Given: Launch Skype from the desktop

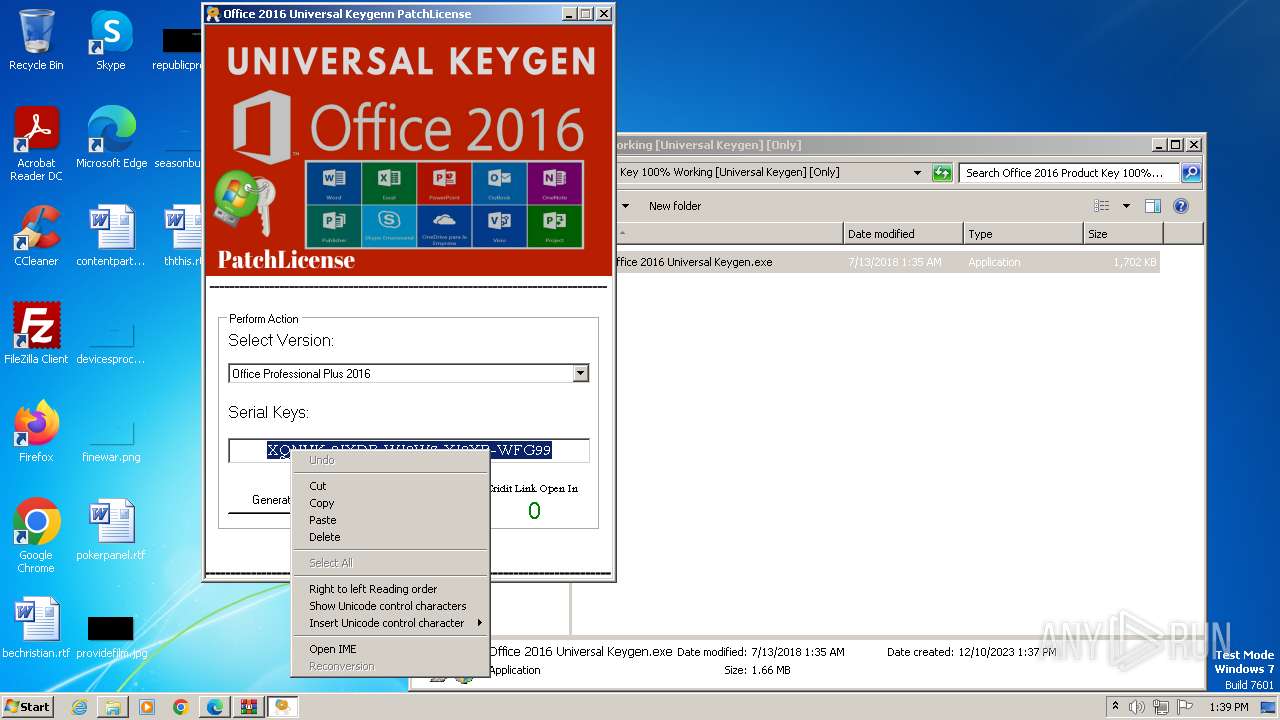Looking at the screenshot, I should pos(111,40).
